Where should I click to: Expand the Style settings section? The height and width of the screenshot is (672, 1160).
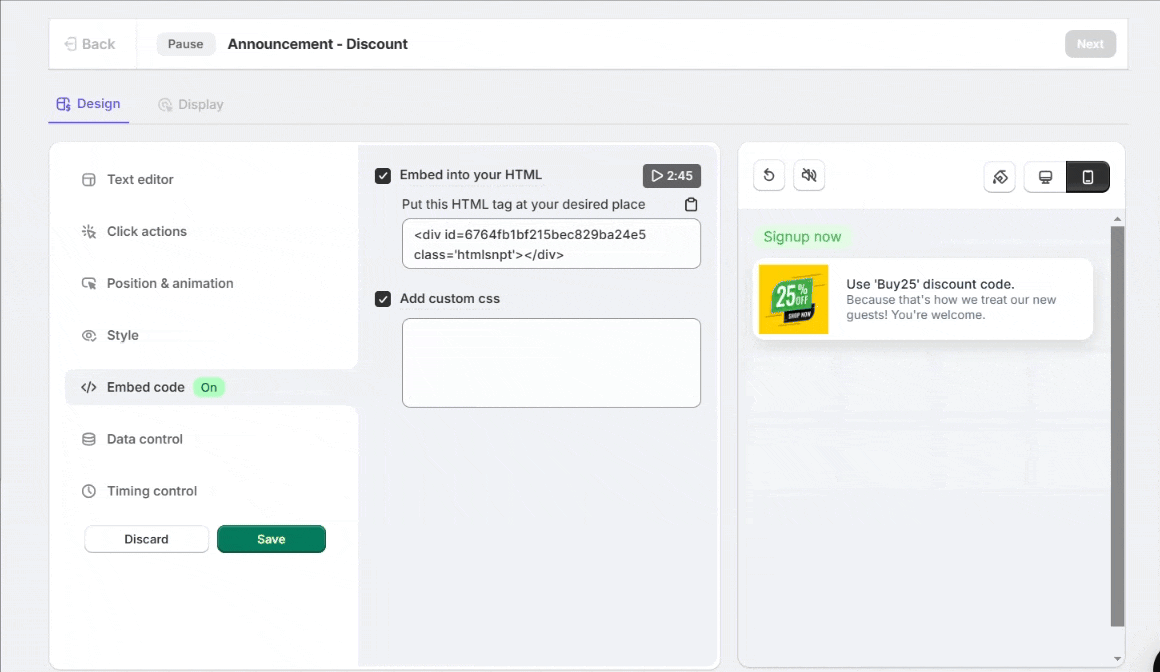click(x=122, y=336)
